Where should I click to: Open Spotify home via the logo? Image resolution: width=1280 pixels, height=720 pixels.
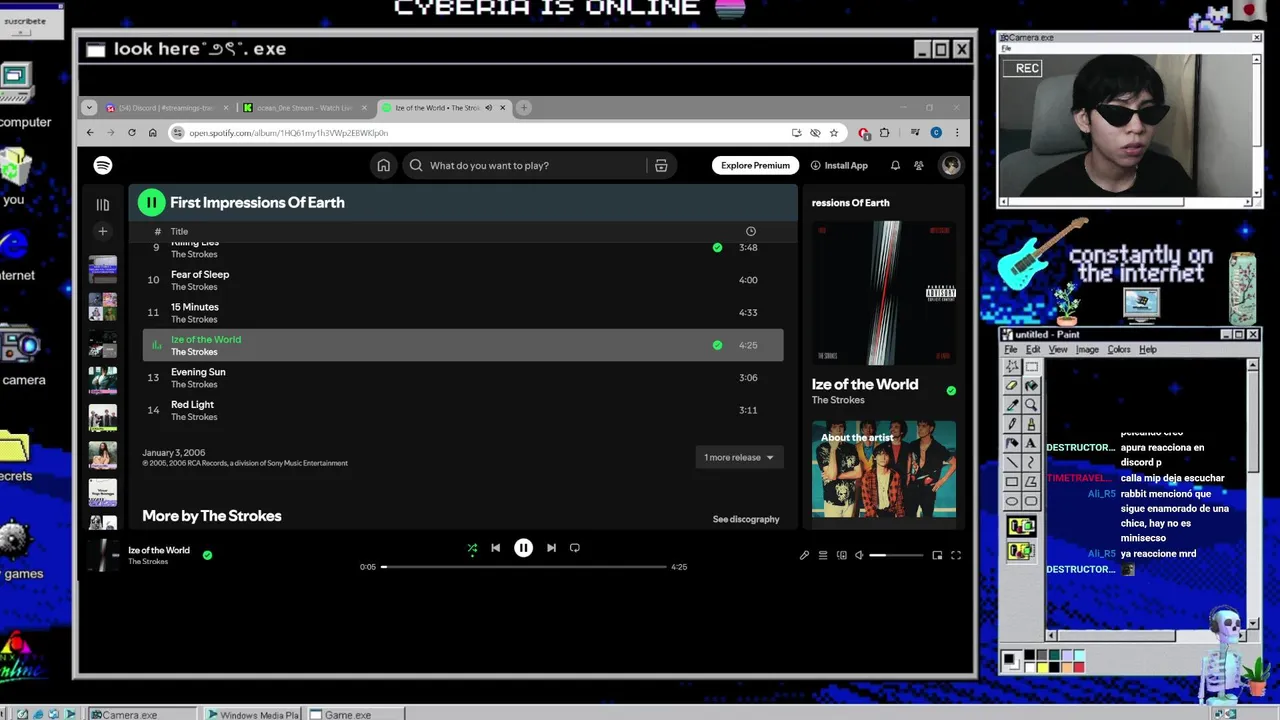click(x=103, y=165)
